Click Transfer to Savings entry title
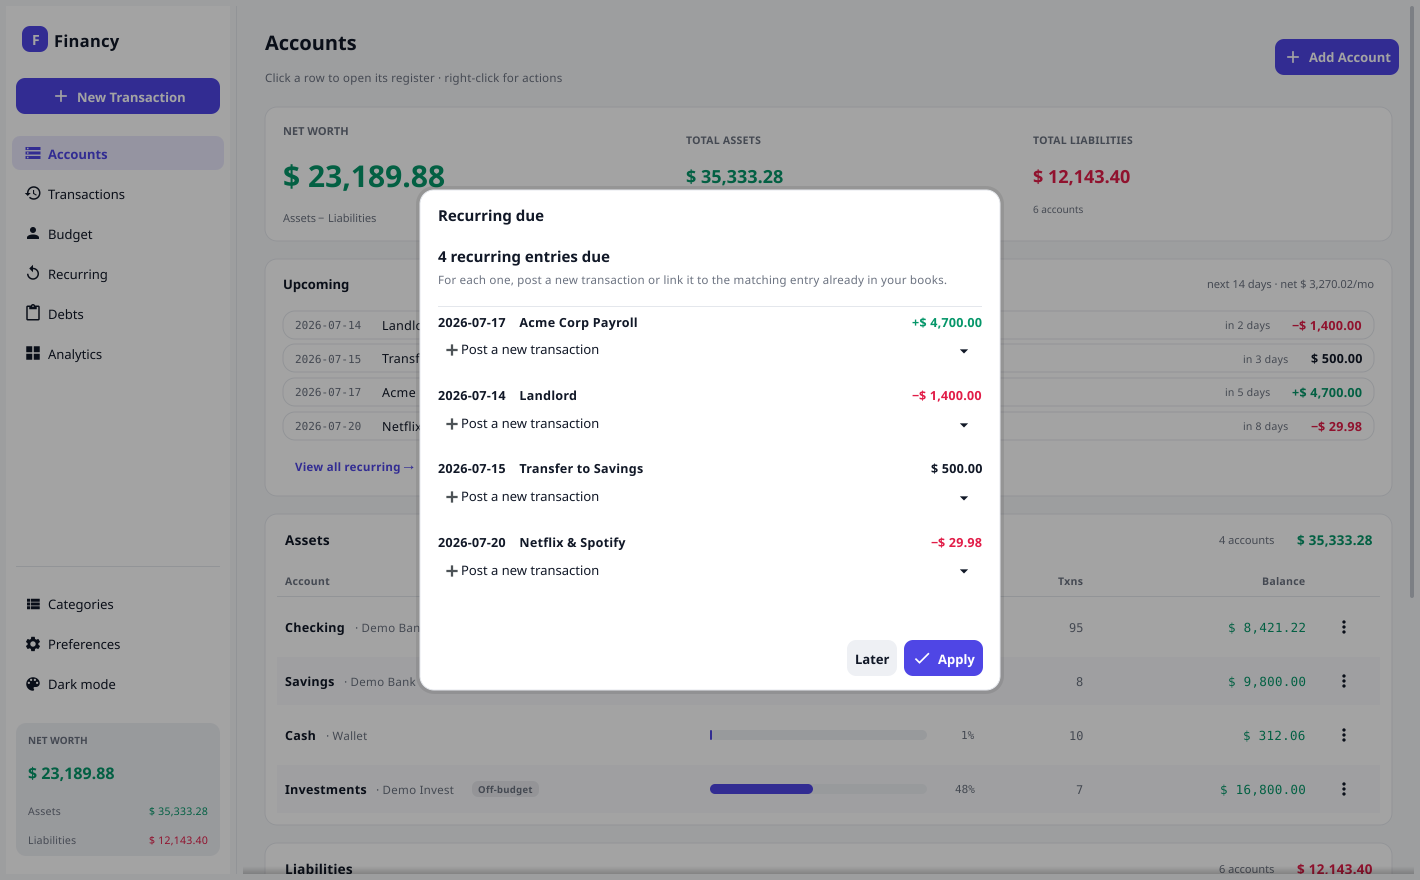The height and width of the screenshot is (880, 1420). pos(581,468)
